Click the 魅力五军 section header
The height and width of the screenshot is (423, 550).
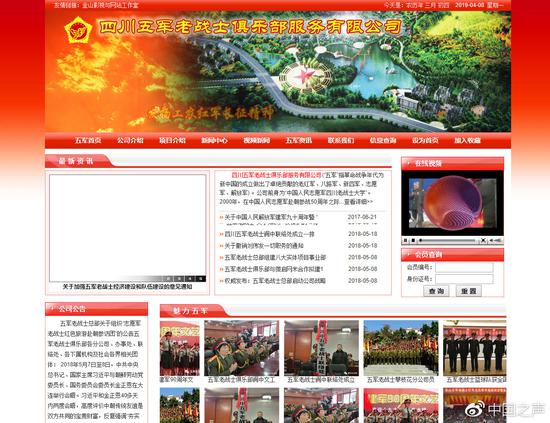coord(190,311)
